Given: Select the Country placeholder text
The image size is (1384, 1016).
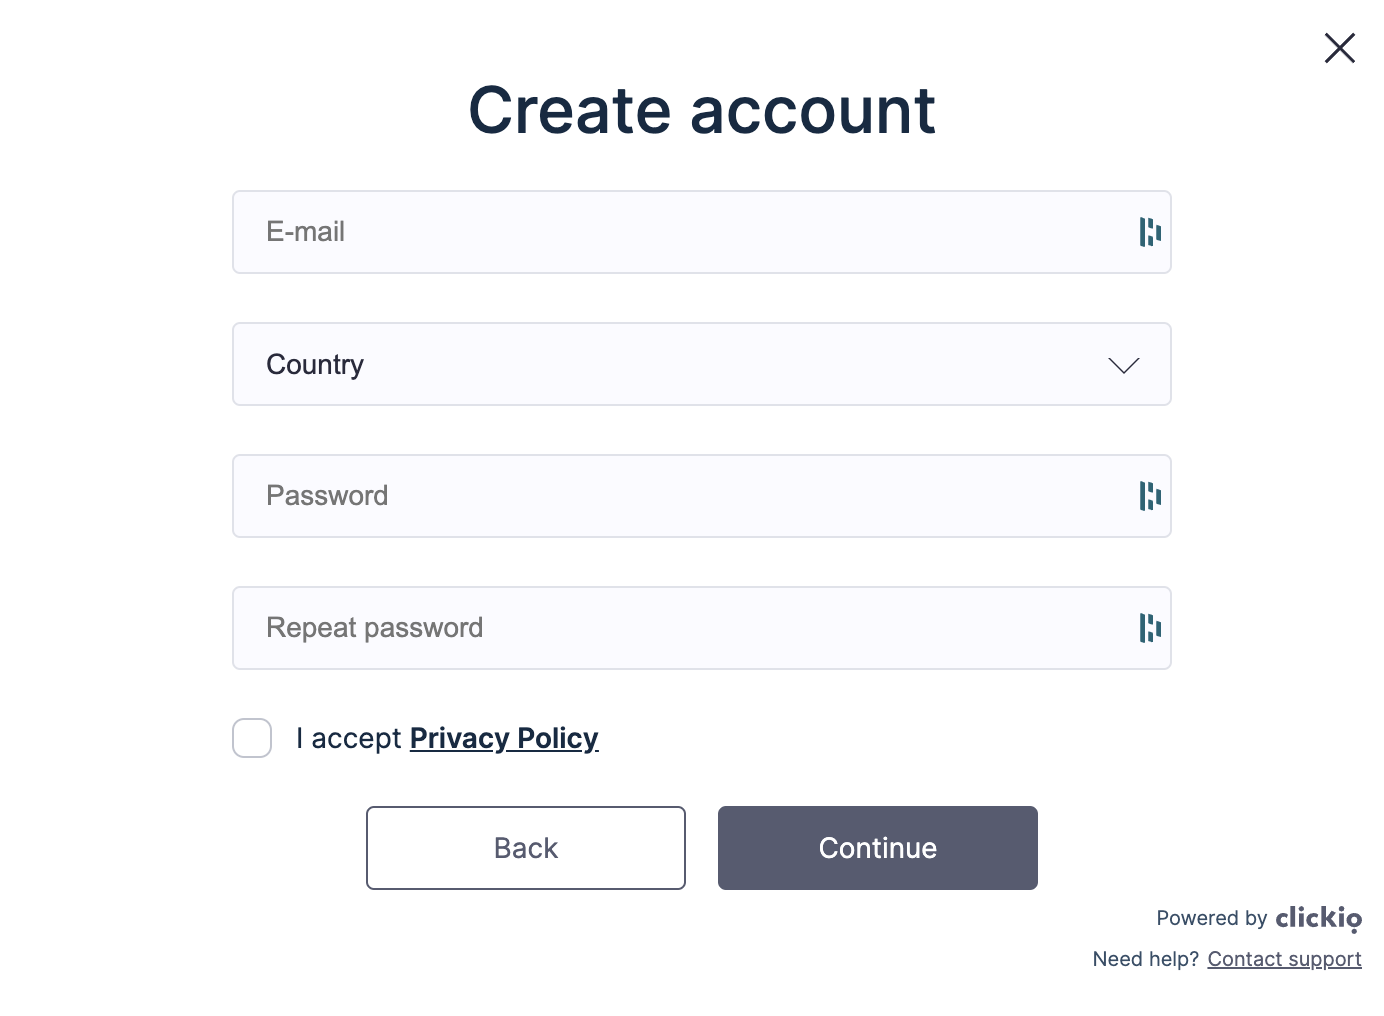Looking at the screenshot, I should (315, 365).
